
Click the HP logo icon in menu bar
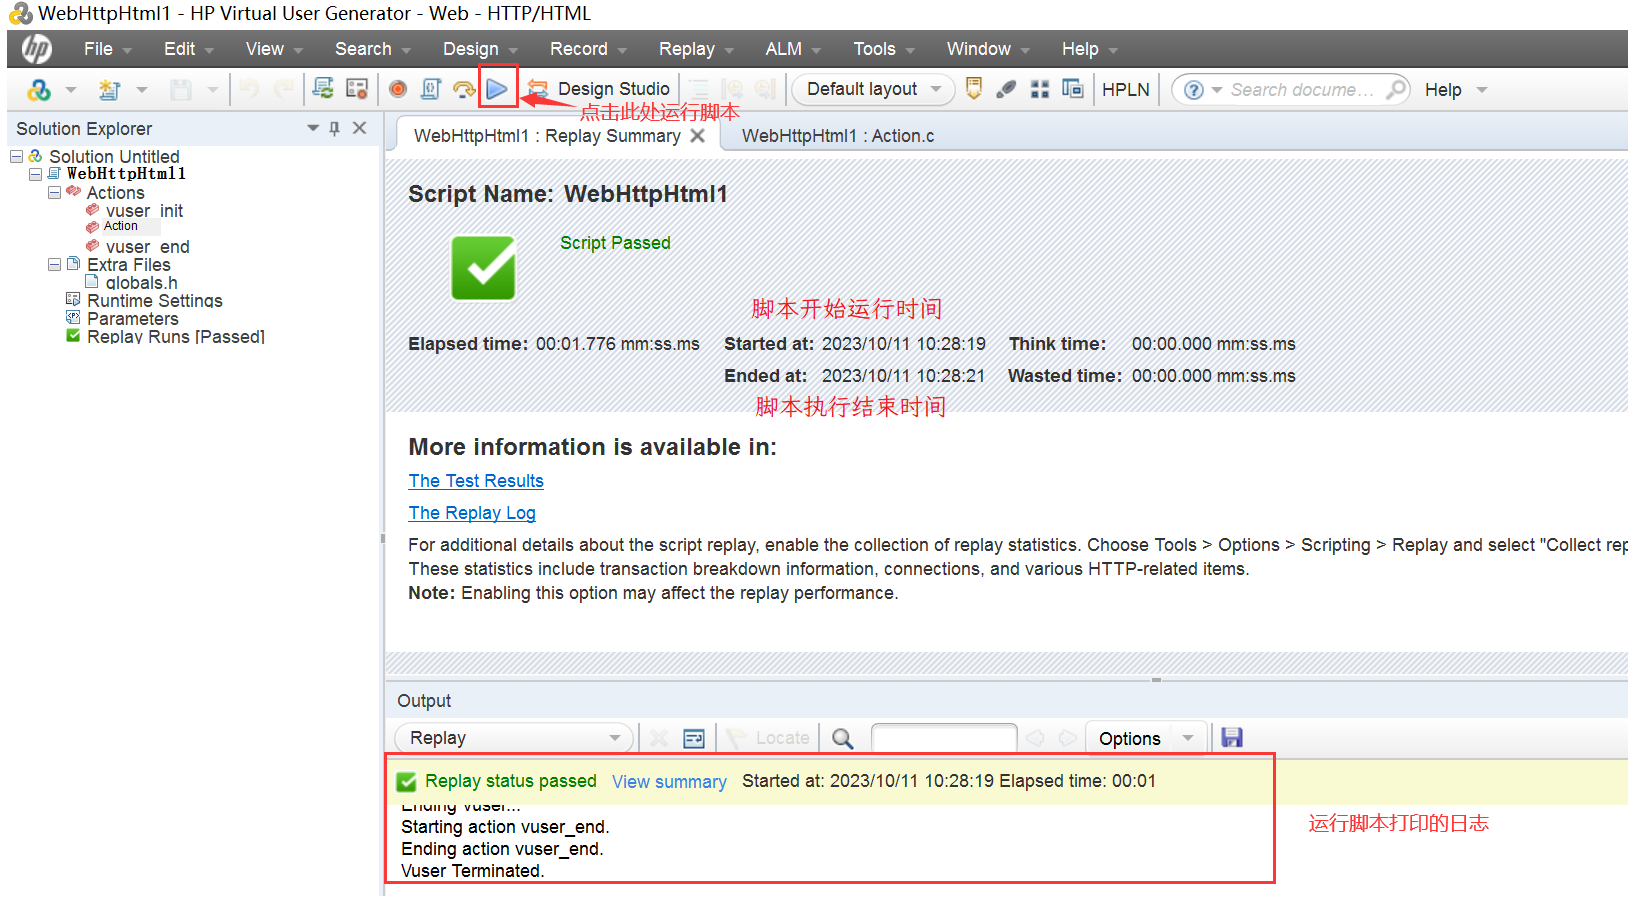pyautogui.click(x=37, y=48)
